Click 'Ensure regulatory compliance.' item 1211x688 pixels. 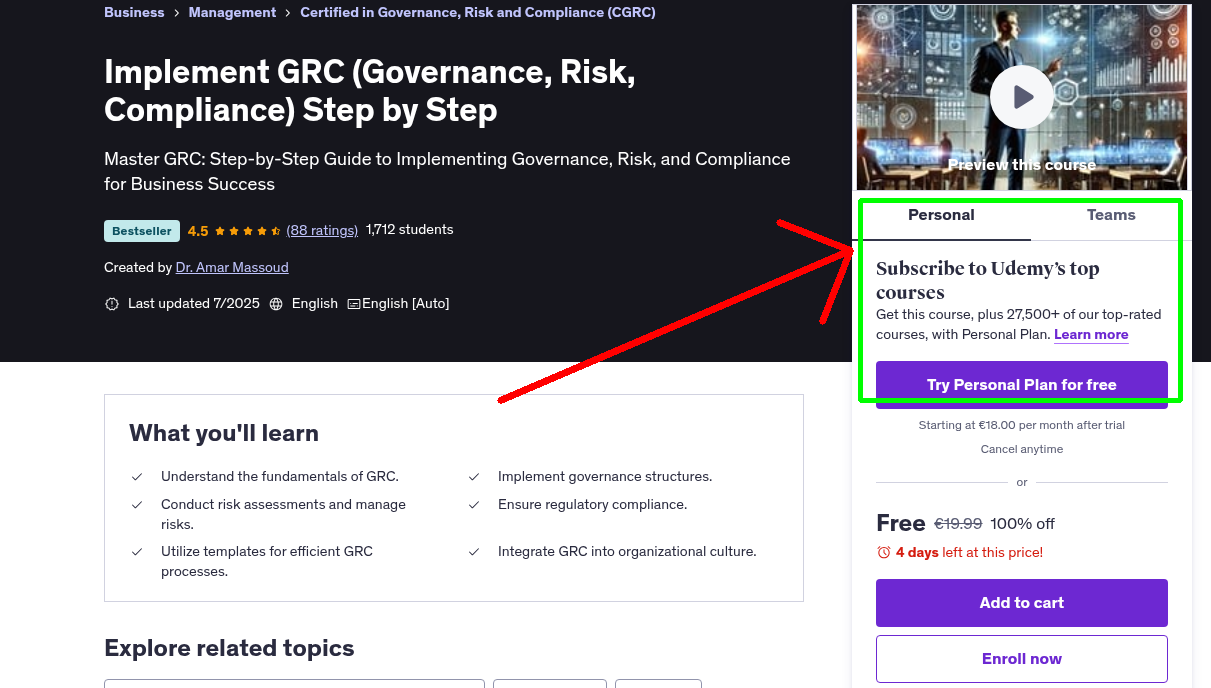[592, 505]
